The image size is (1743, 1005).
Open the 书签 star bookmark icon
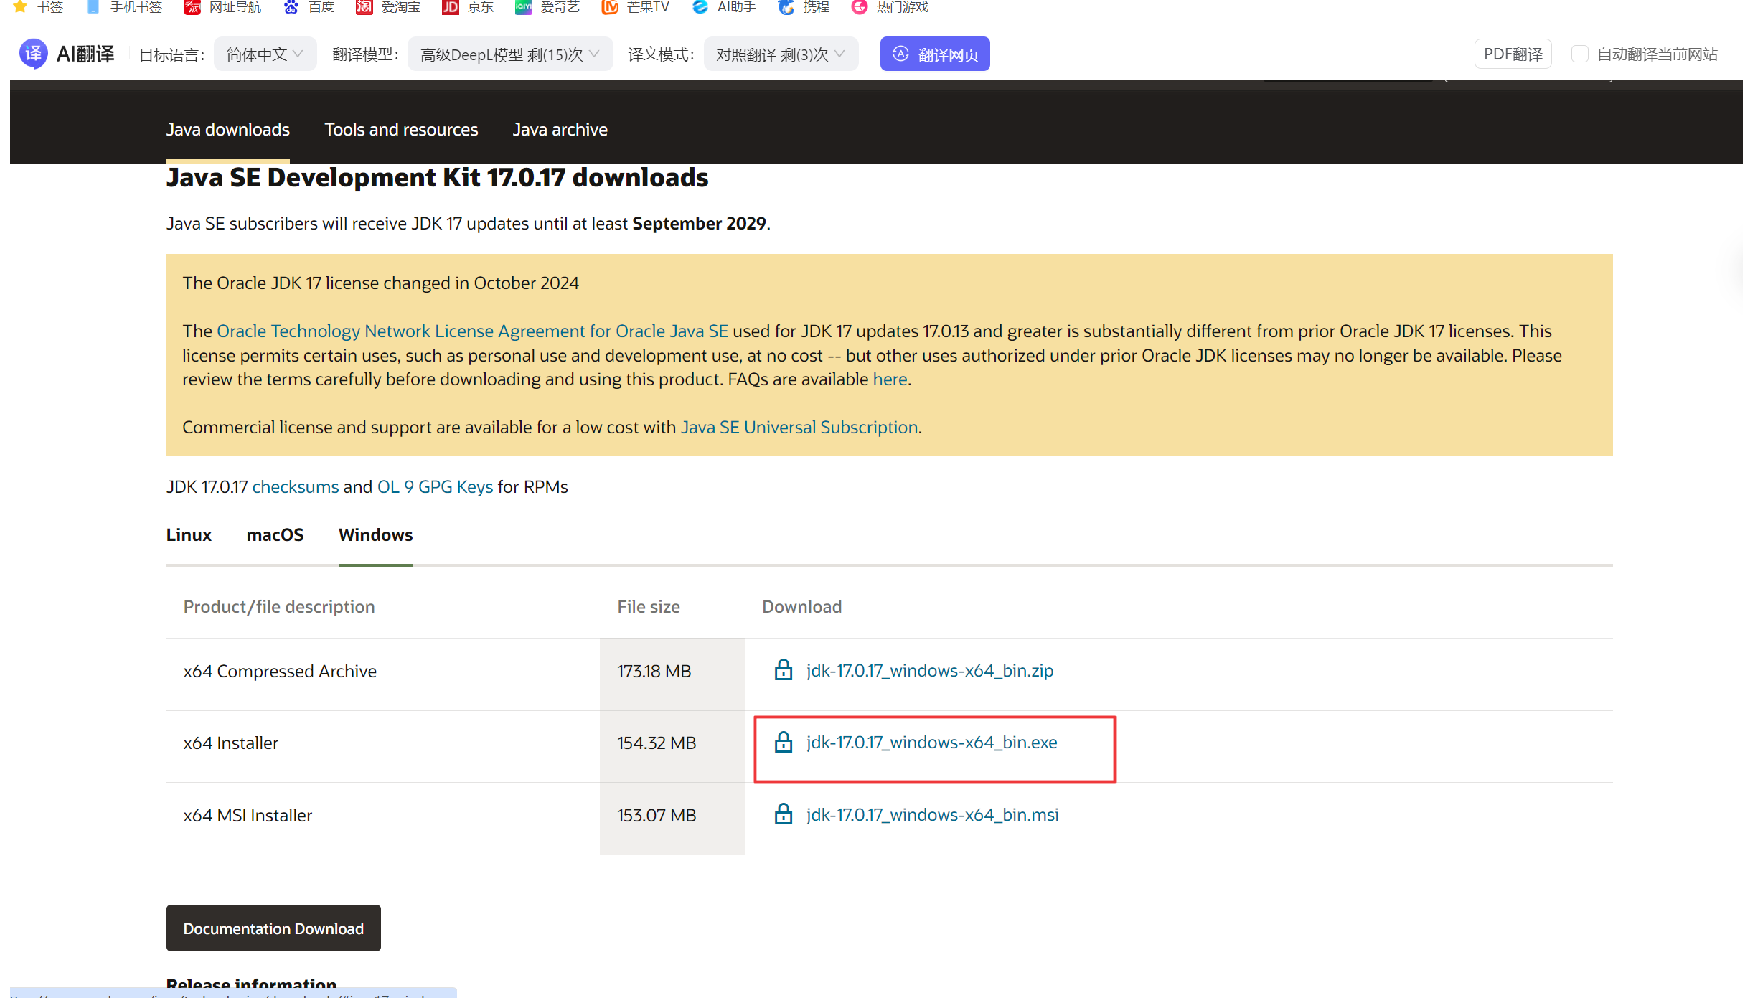coord(19,6)
